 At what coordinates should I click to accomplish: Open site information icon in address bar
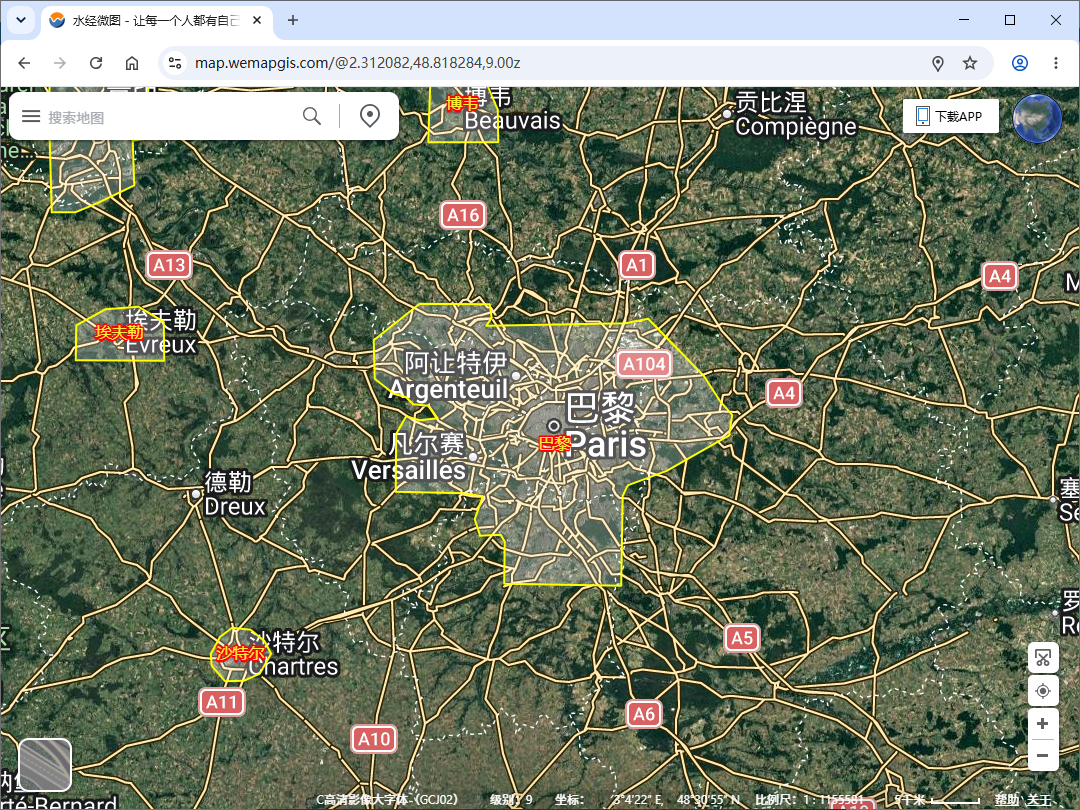tap(175, 63)
